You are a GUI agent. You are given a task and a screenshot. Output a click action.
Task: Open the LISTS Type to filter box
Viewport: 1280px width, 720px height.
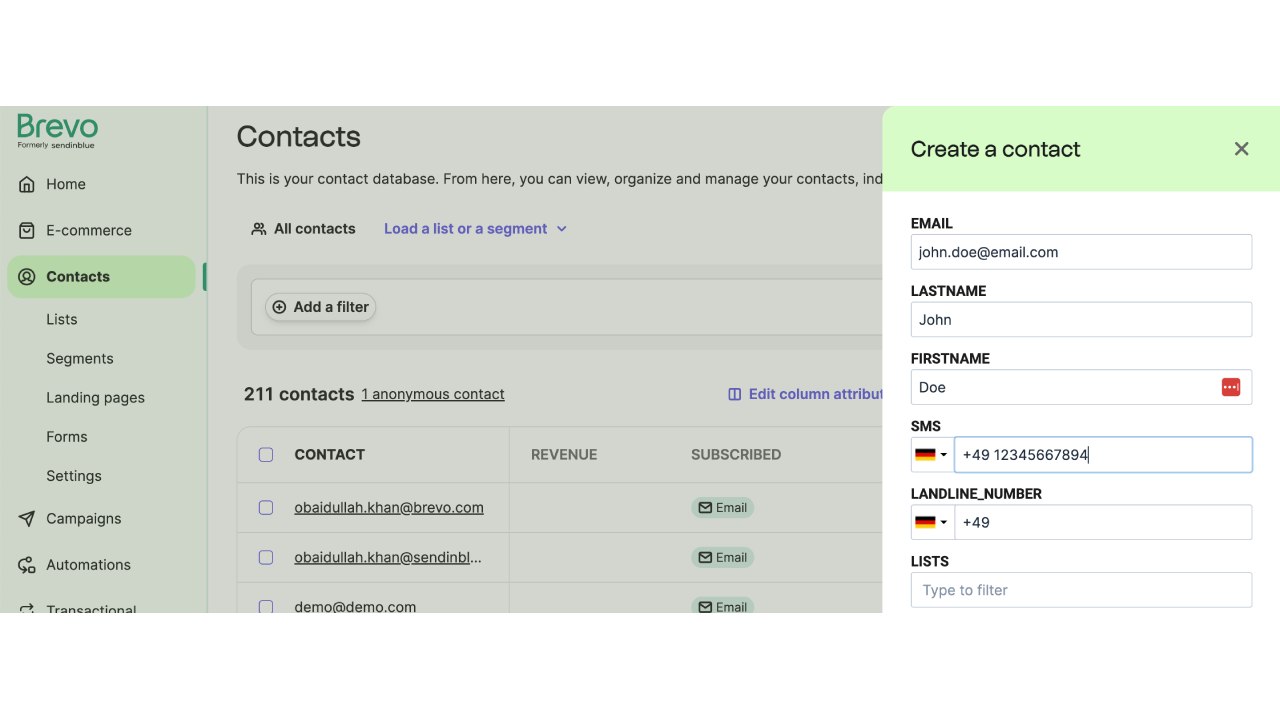1081,590
